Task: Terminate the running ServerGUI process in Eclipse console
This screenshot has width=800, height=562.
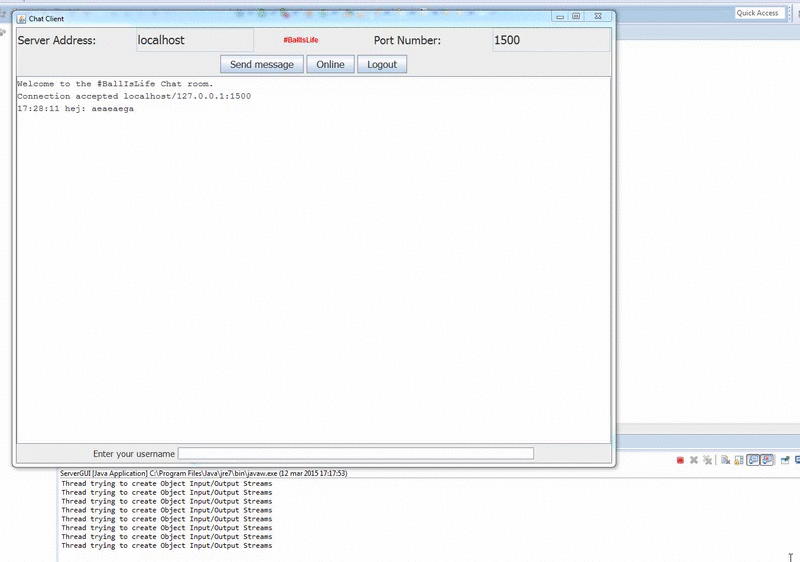Action: pyautogui.click(x=680, y=460)
